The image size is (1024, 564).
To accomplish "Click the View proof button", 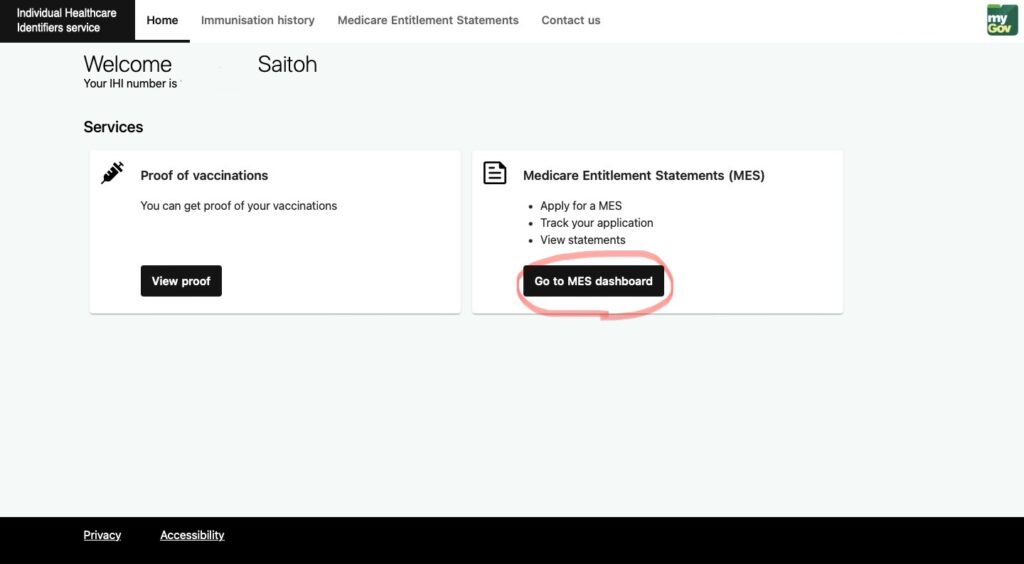I will pyautogui.click(x=181, y=281).
